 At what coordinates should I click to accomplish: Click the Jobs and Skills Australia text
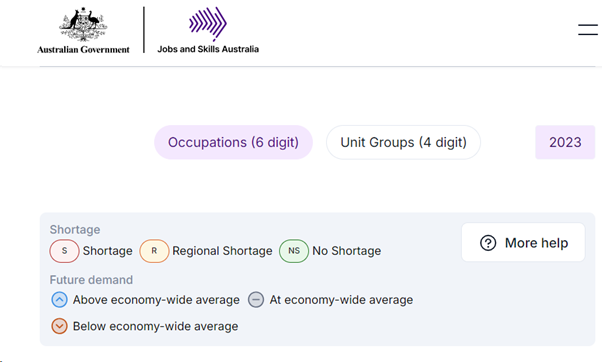pos(208,49)
